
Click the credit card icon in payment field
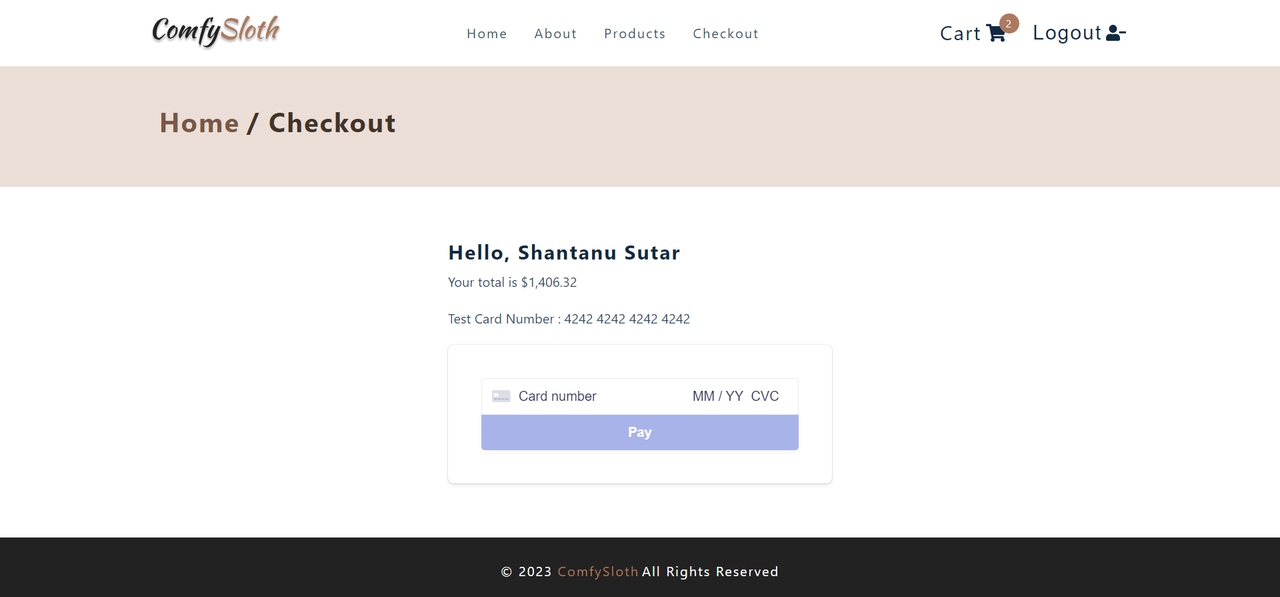pyautogui.click(x=501, y=396)
